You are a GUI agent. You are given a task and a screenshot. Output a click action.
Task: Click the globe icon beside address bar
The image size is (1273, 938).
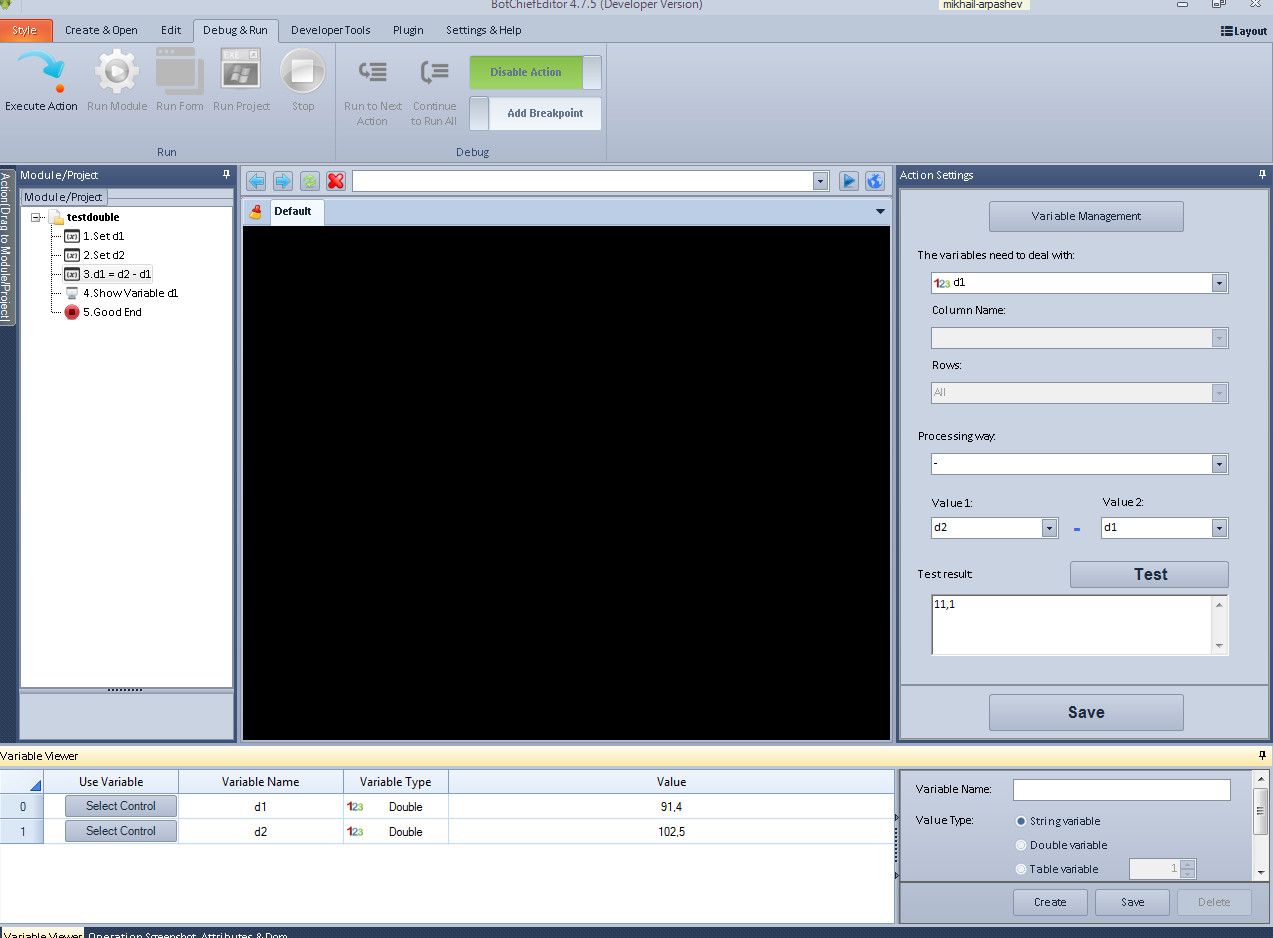click(x=875, y=181)
